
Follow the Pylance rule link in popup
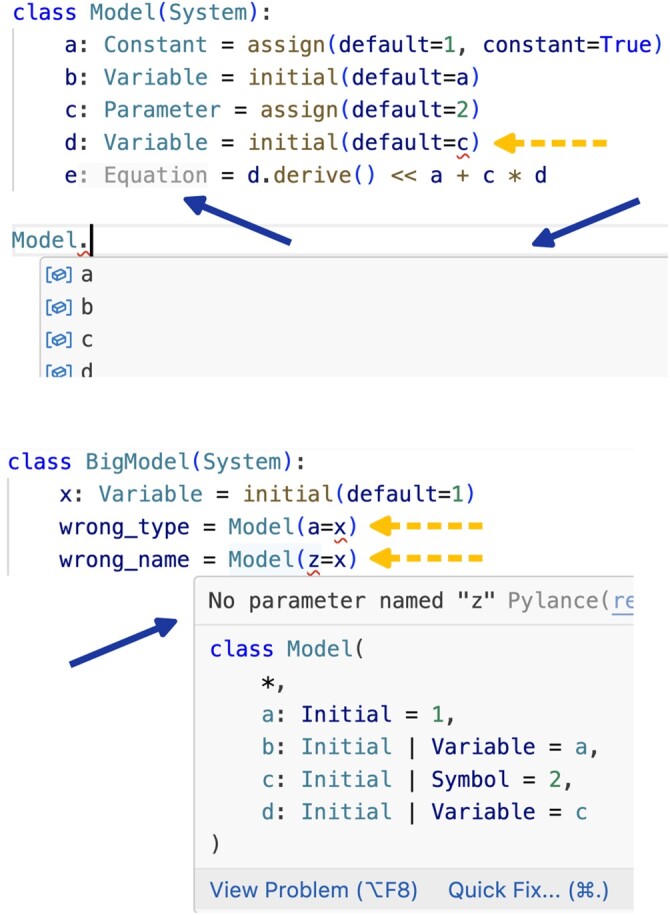(x=623, y=600)
